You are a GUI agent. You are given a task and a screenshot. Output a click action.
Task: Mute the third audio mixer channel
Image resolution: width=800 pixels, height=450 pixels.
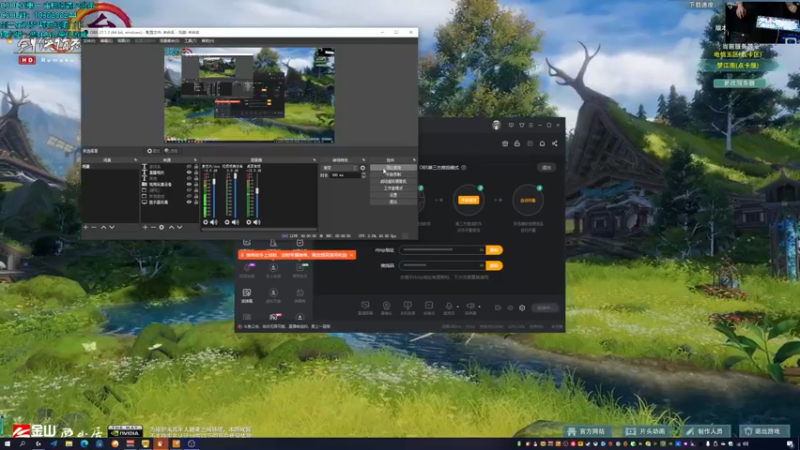(x=257, y=222)
